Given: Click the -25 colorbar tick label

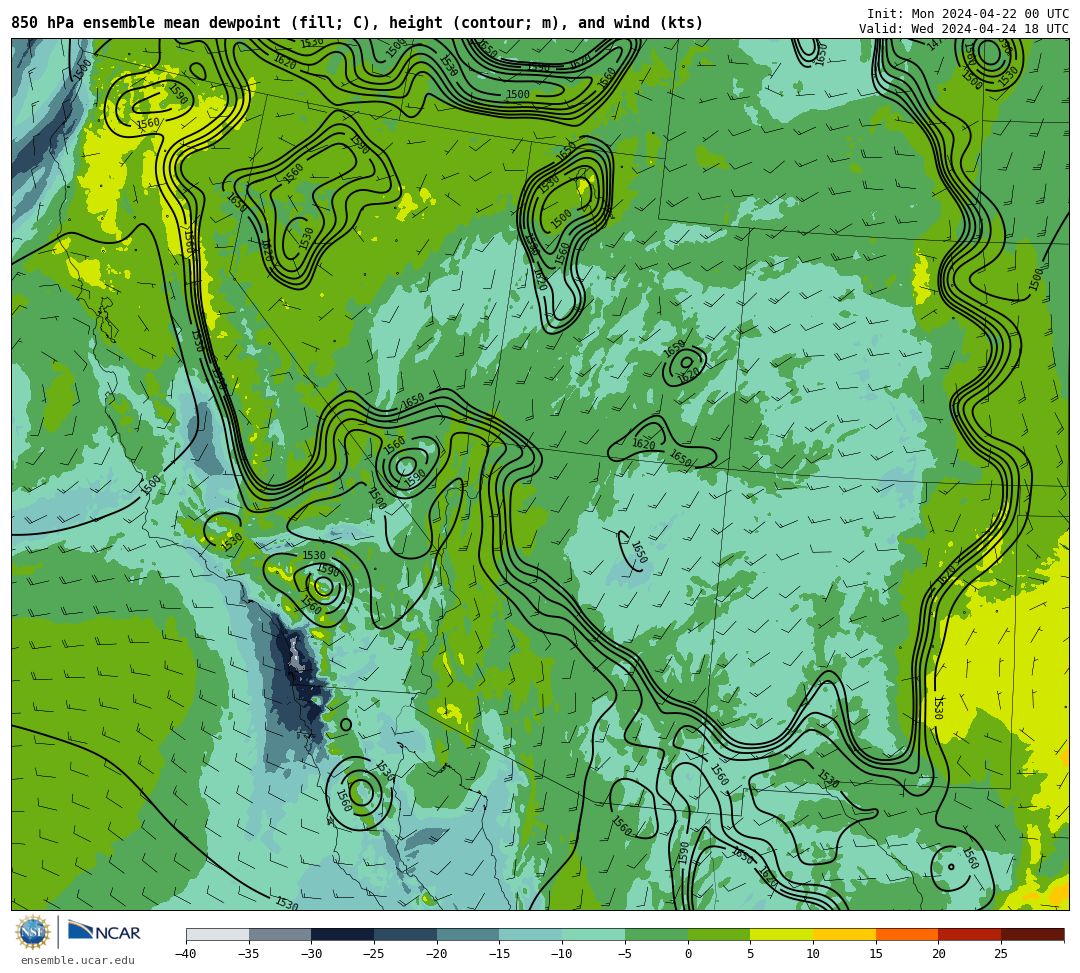Looking at the screenshot, I should tap(374, 954).
